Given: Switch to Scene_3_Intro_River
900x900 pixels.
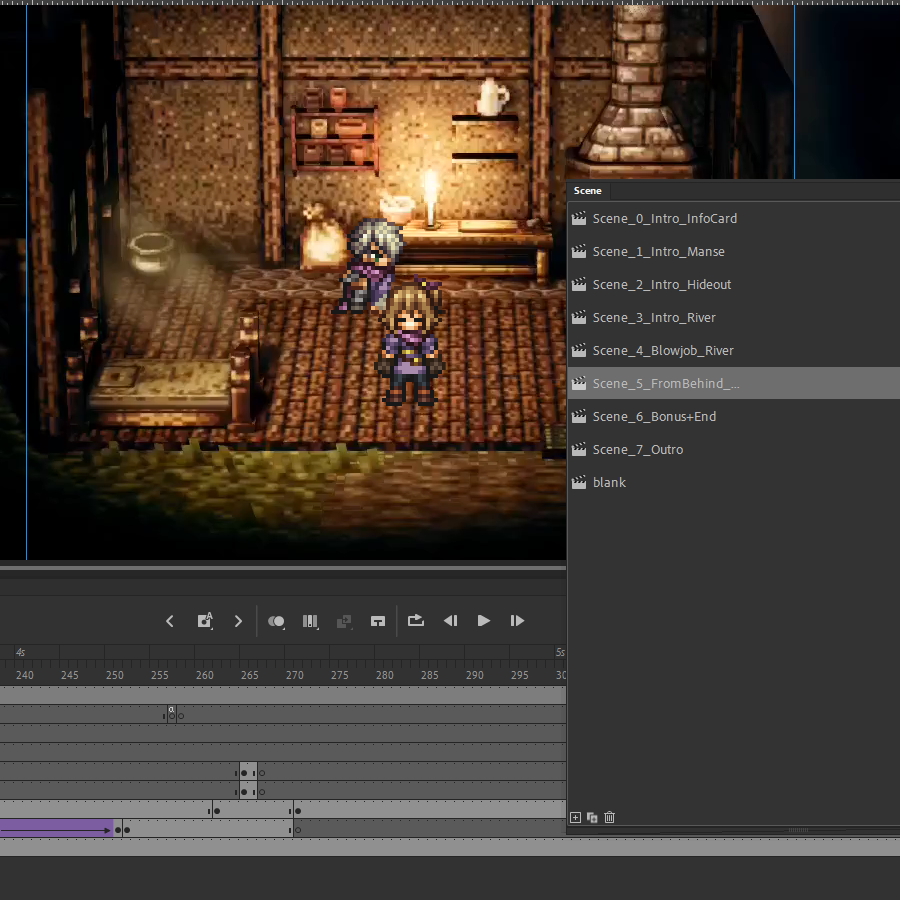Looking at the screenshot, I should click(734, 317).
